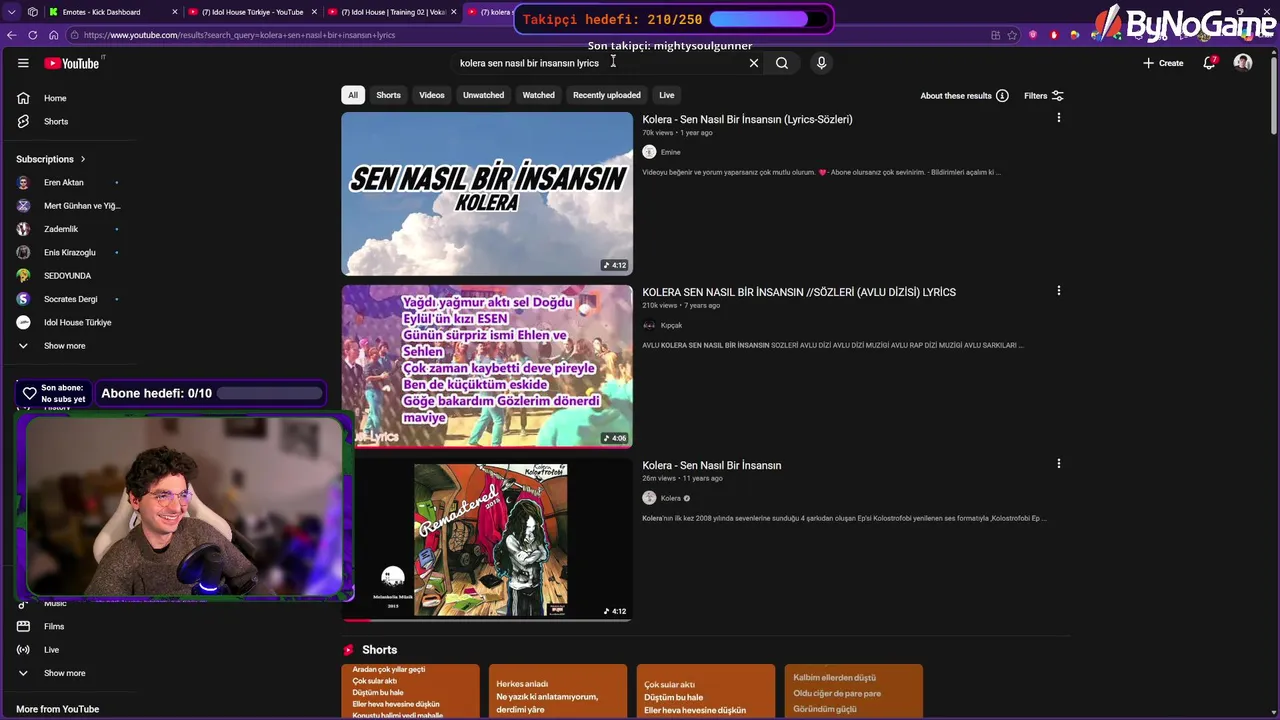1280x720 pixels.
Task: Start voice search with the microphone icon
Action: pyautogui.click(x=821, y=63)
